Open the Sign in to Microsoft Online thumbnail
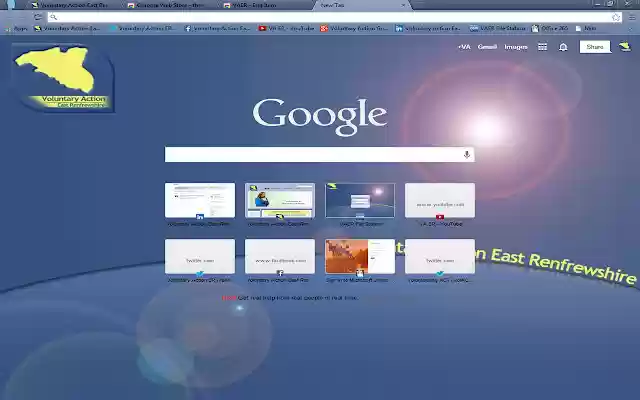640x400 pixels. click(360, 256)
